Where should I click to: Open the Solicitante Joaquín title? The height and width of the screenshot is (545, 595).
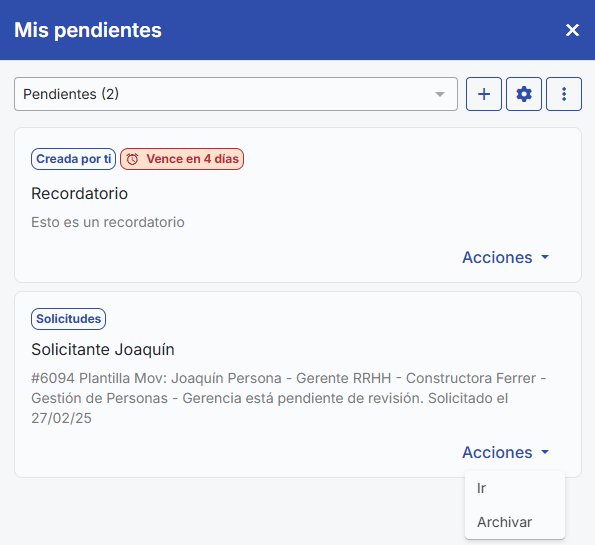coord(103,350)
